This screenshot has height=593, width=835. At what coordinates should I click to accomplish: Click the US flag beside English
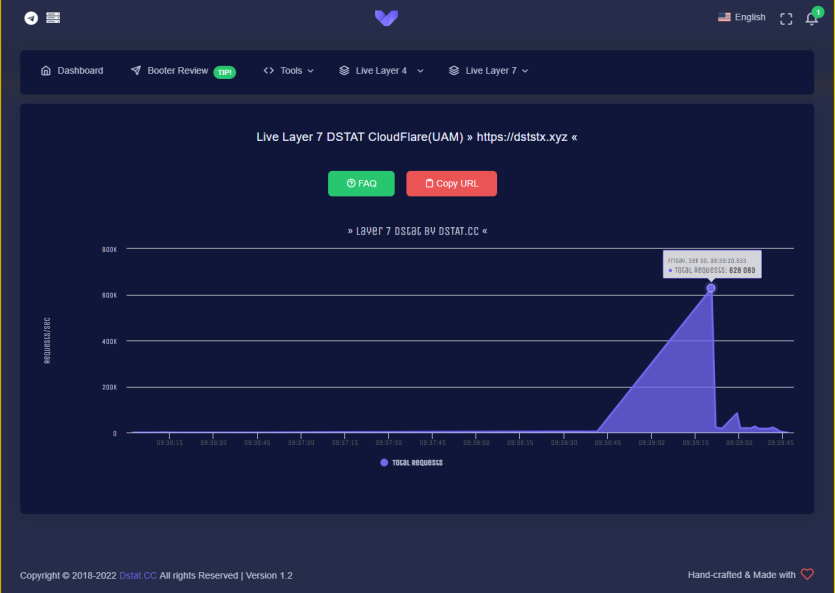tap(724, 16)
